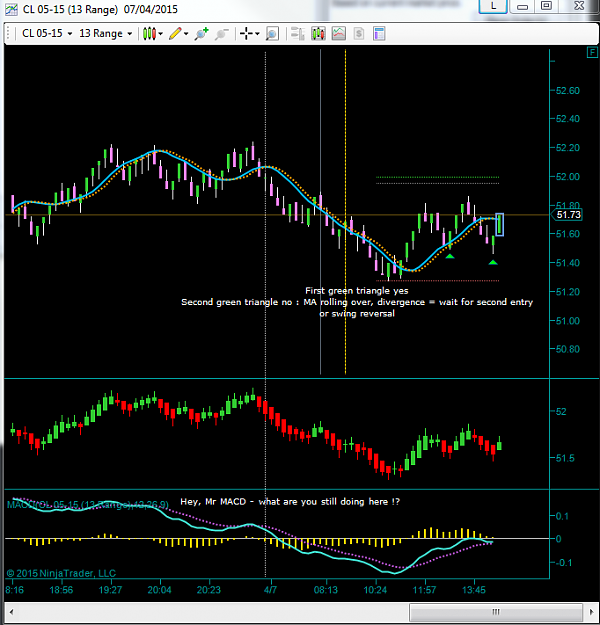Click the second green triangle signal marker
The image size is (600, 625).
pyautogui.click(x=493, y=262)
